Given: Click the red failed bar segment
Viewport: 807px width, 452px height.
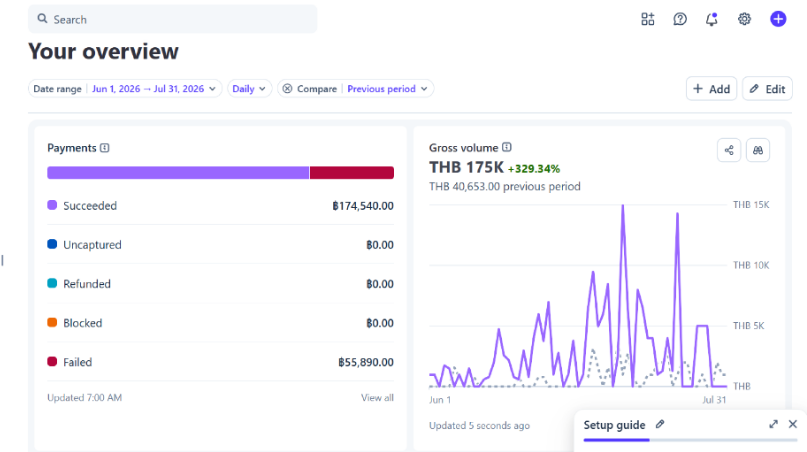Looking at the screenshot, I should [352, 172].
